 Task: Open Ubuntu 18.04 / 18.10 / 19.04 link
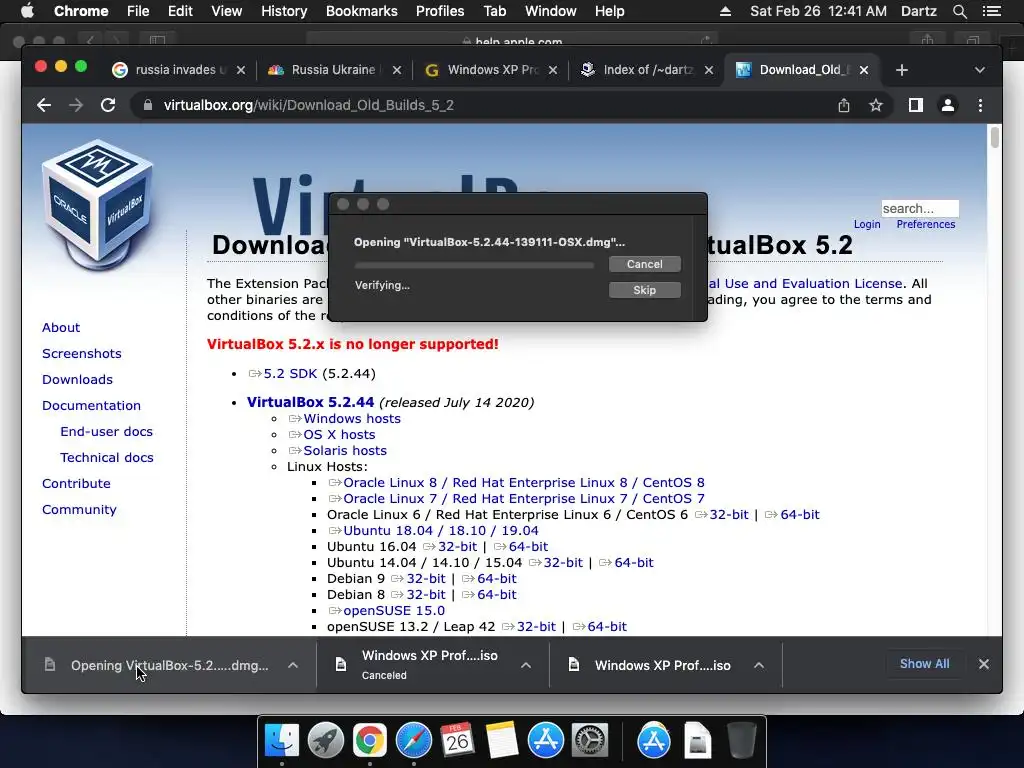(x=441, y=531)
